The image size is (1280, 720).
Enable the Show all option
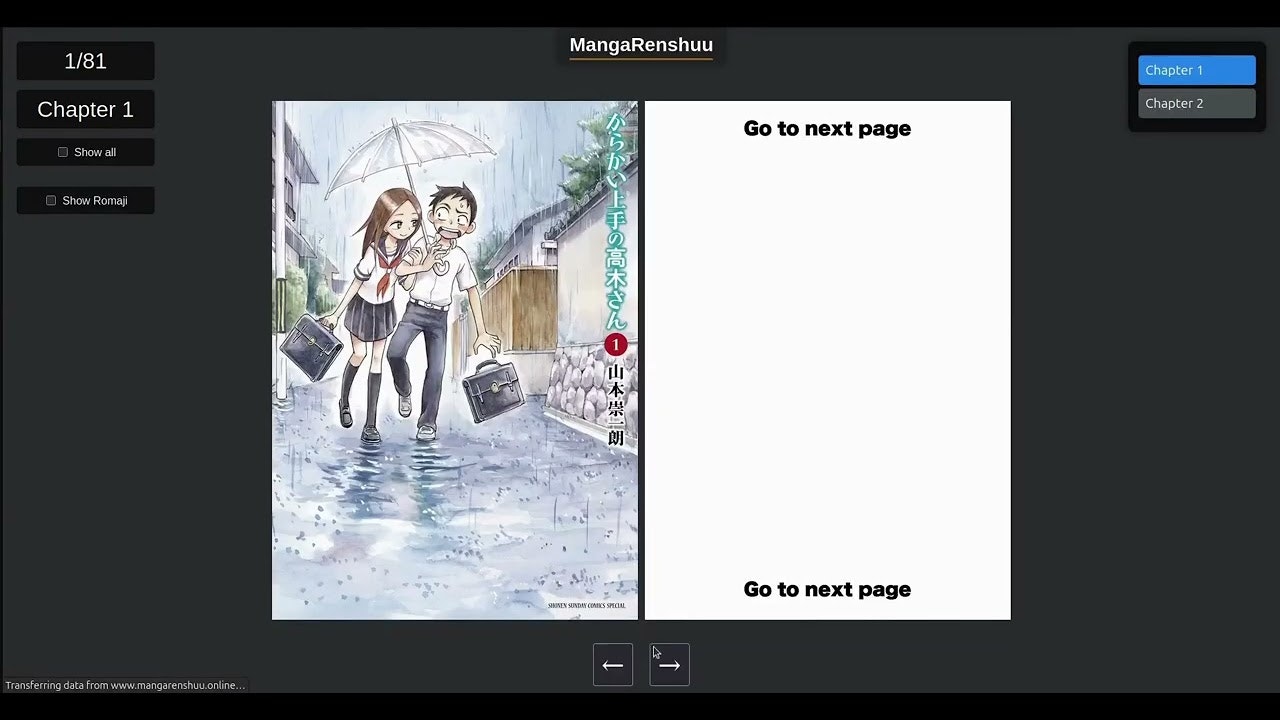tap(85, 152)
